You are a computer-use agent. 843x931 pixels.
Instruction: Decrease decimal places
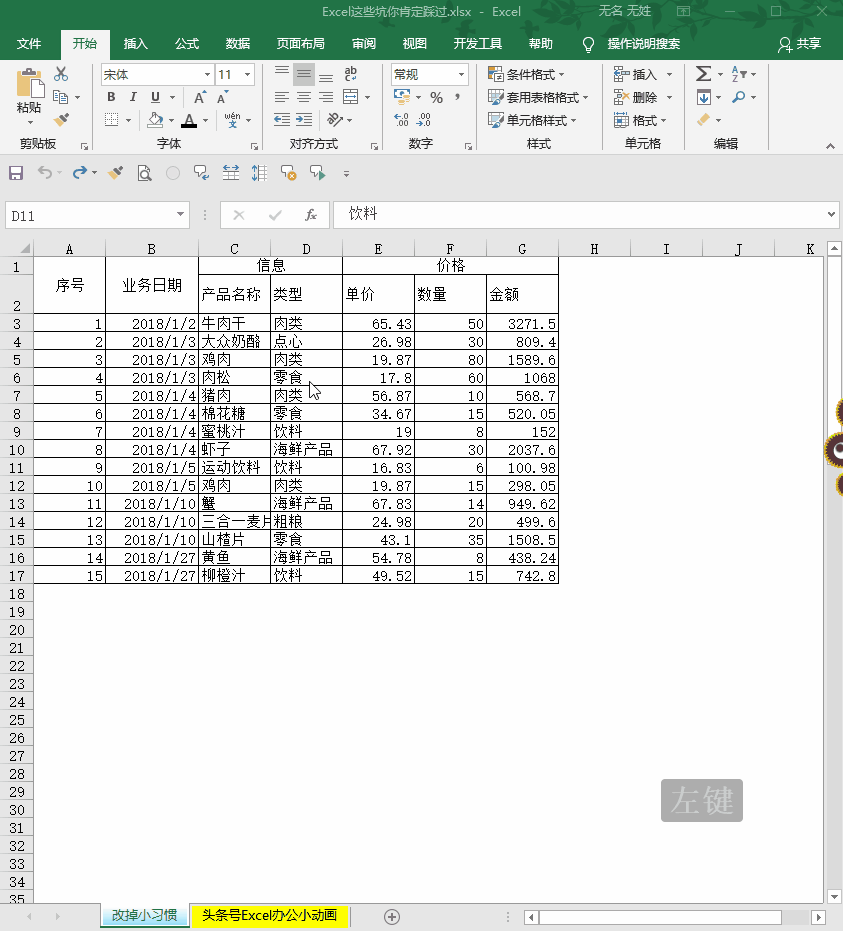coord(423,120)
